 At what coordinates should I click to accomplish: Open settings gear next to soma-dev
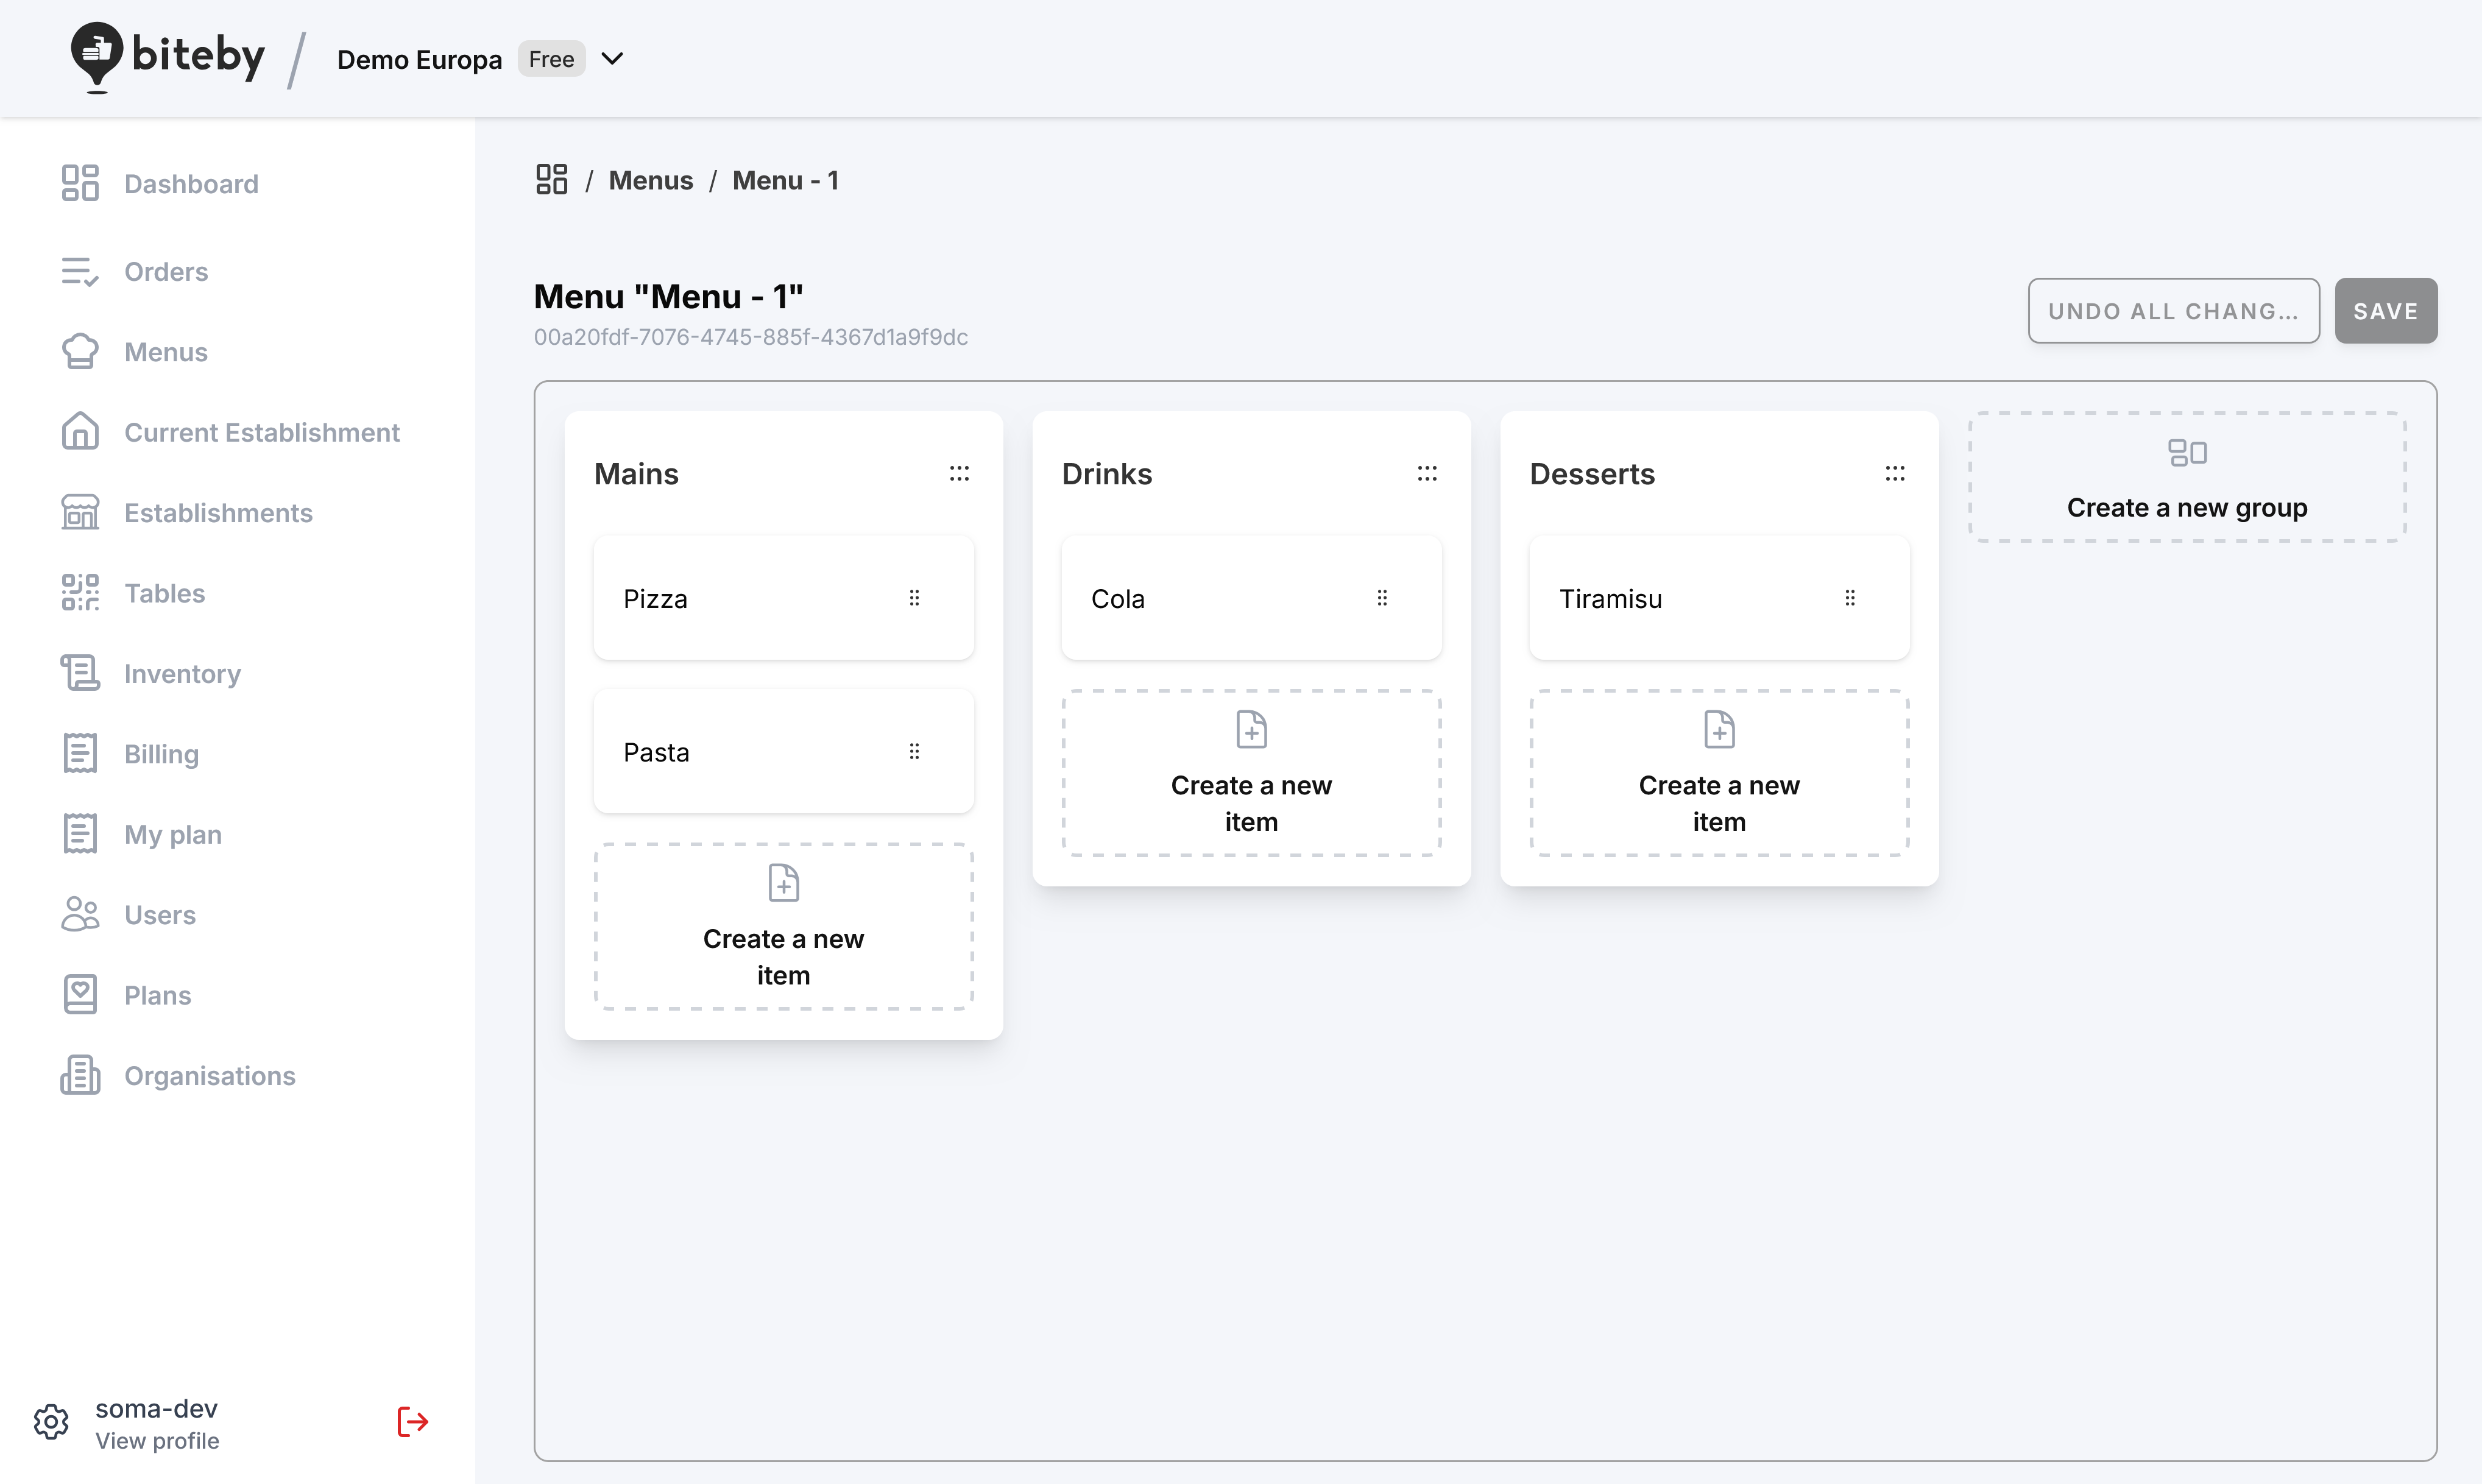click(x=51, y=1421)
